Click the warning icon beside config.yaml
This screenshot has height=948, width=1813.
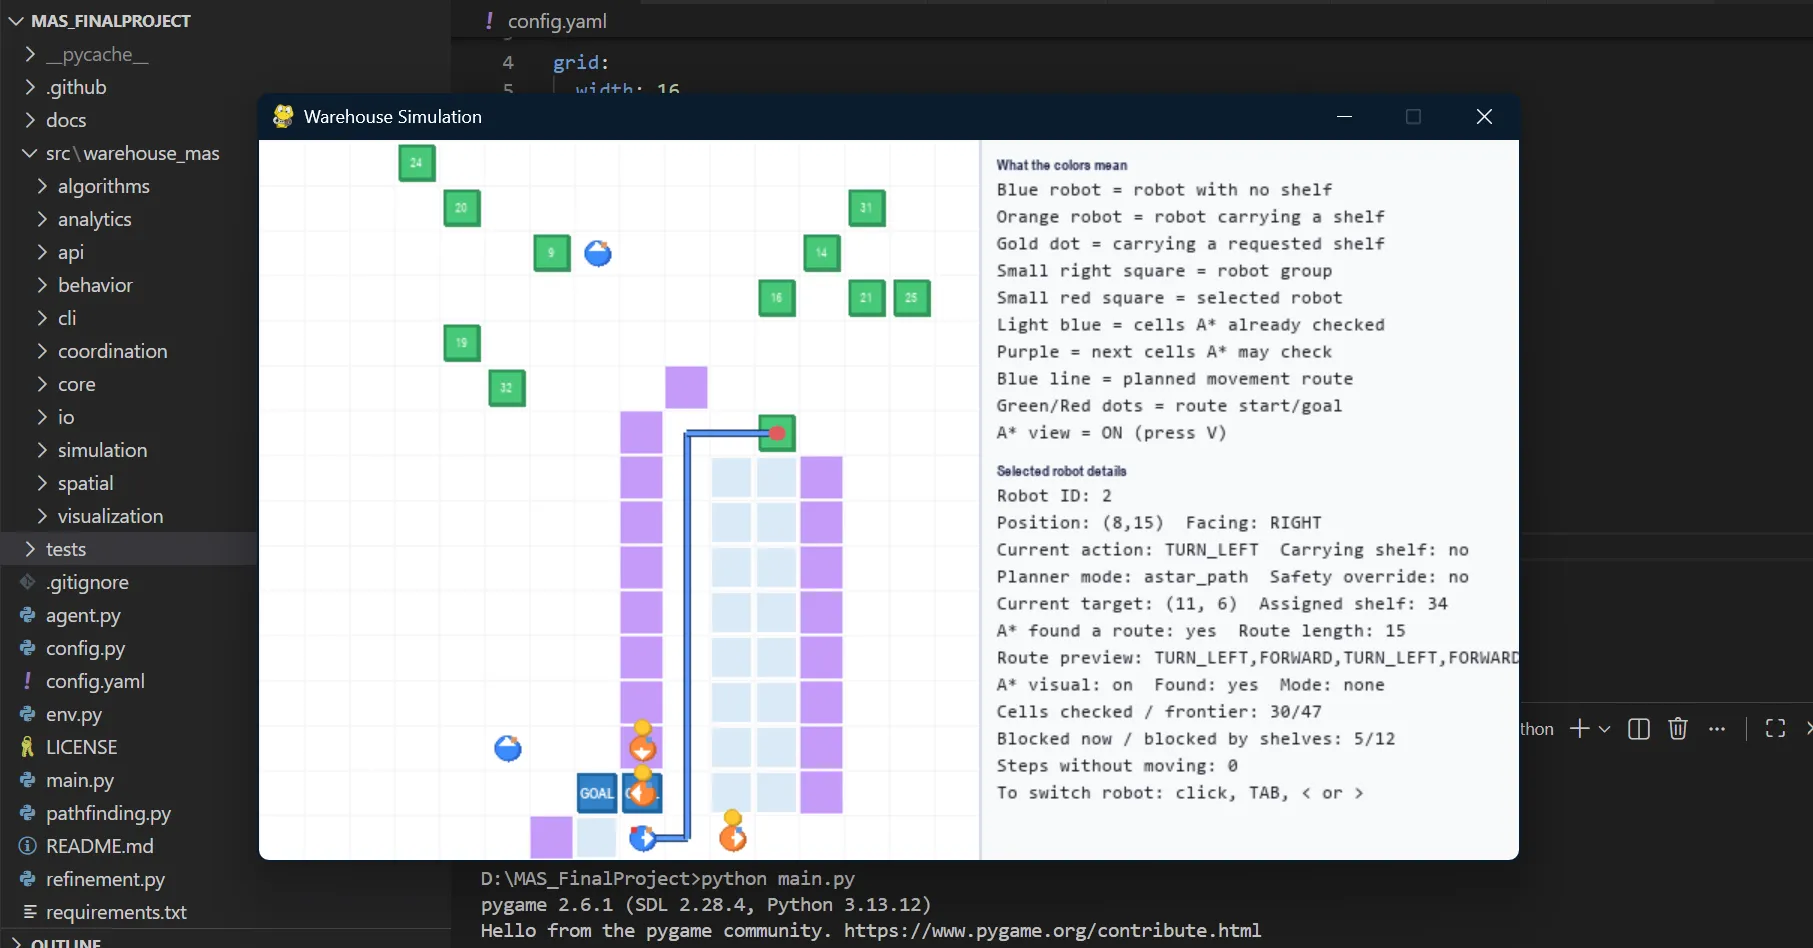tap(27, 681)
